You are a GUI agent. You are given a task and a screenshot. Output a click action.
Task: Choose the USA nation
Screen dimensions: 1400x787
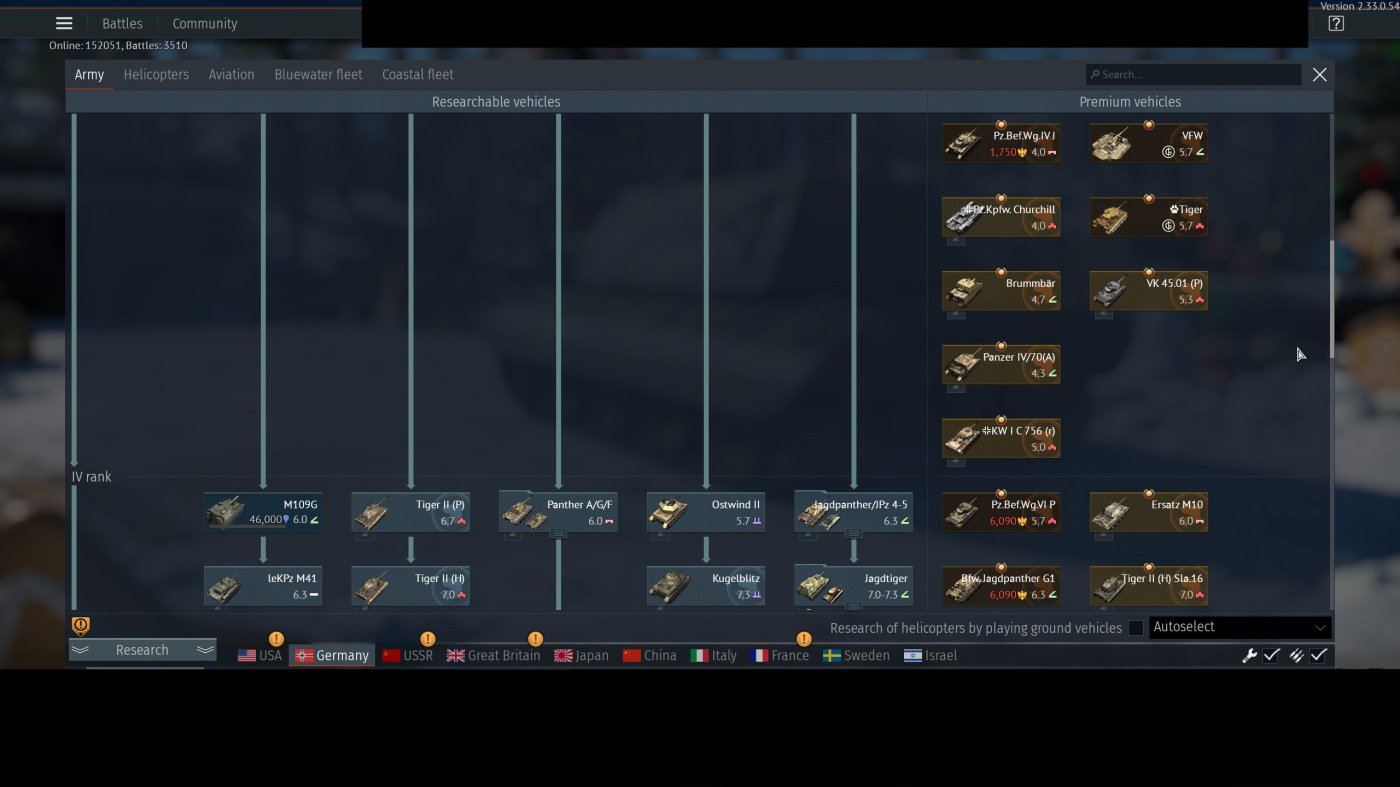[x=260, y=656]
